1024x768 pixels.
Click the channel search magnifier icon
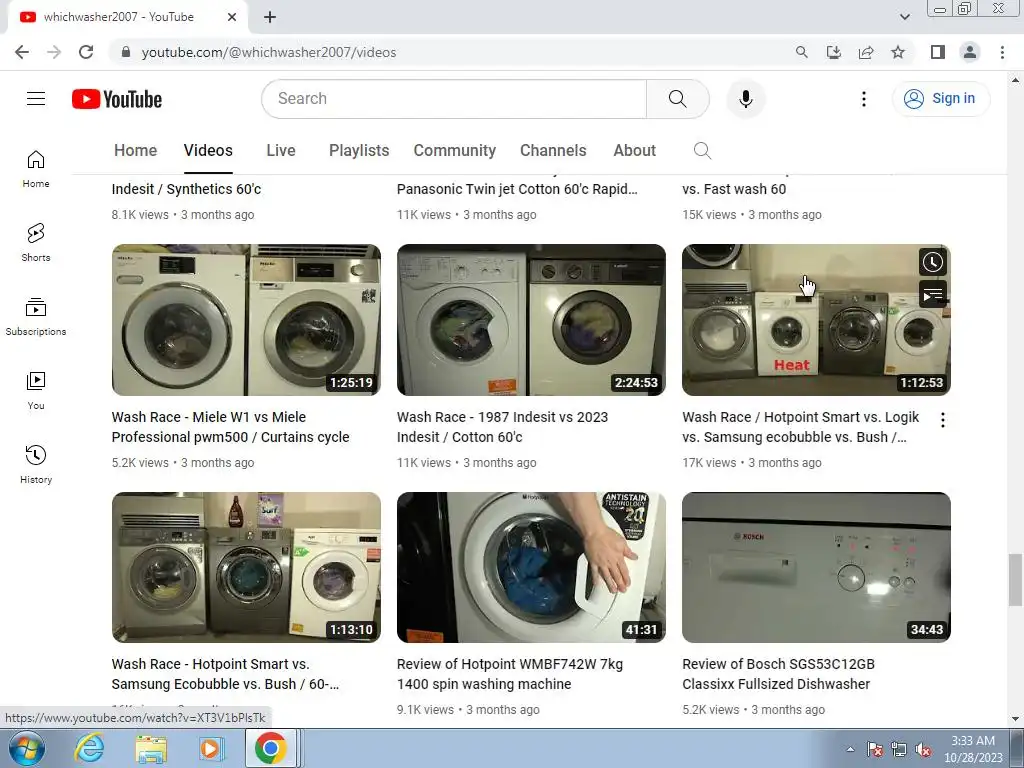tap(702, 151)
